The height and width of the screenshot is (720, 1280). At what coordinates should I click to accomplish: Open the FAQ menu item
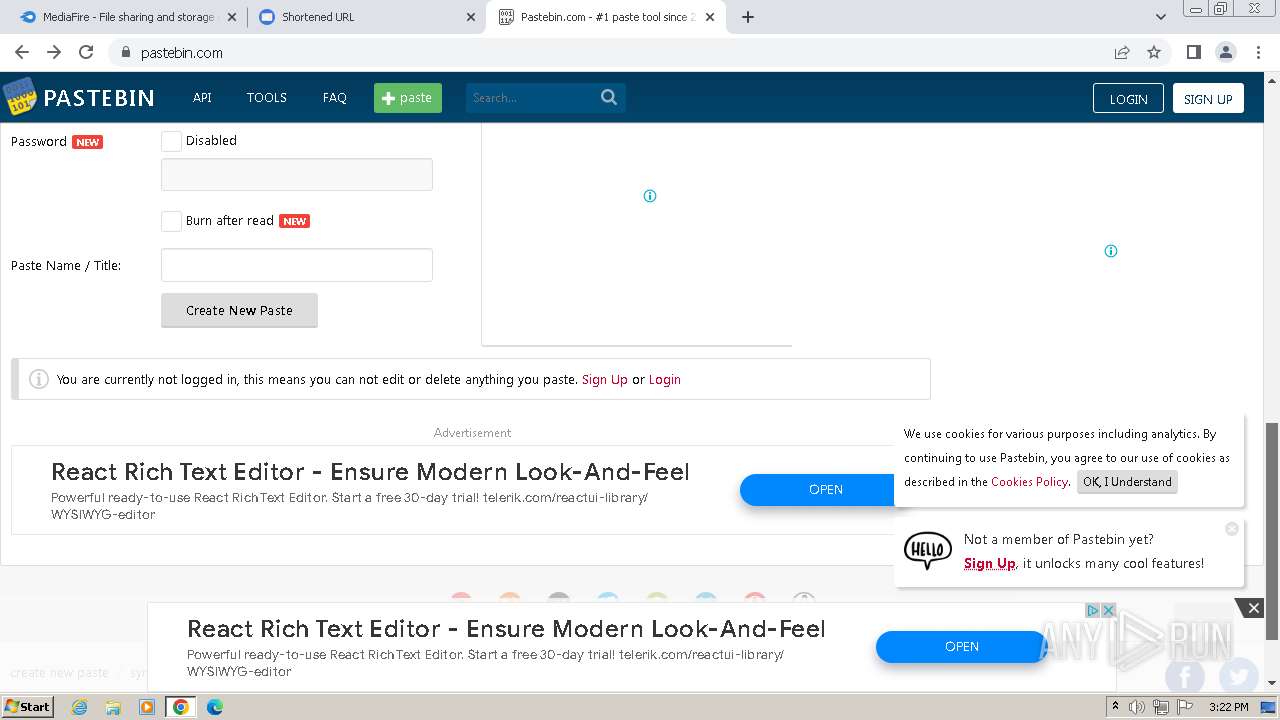tap(335, 97)
